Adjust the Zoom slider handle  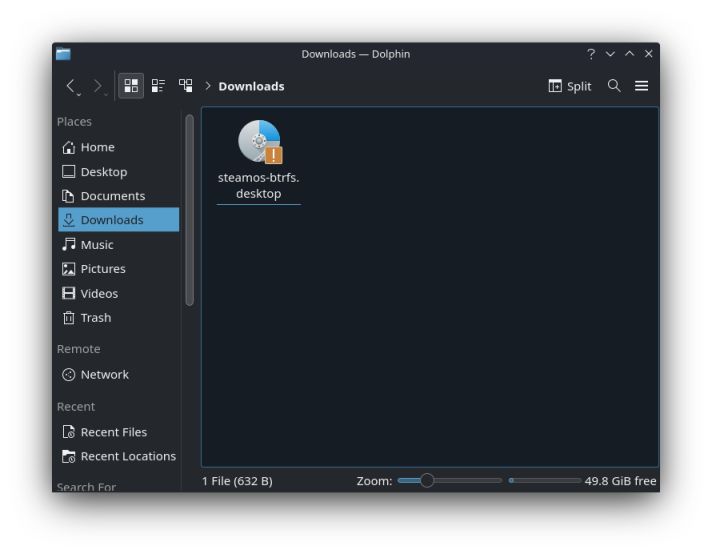[427, 480]
